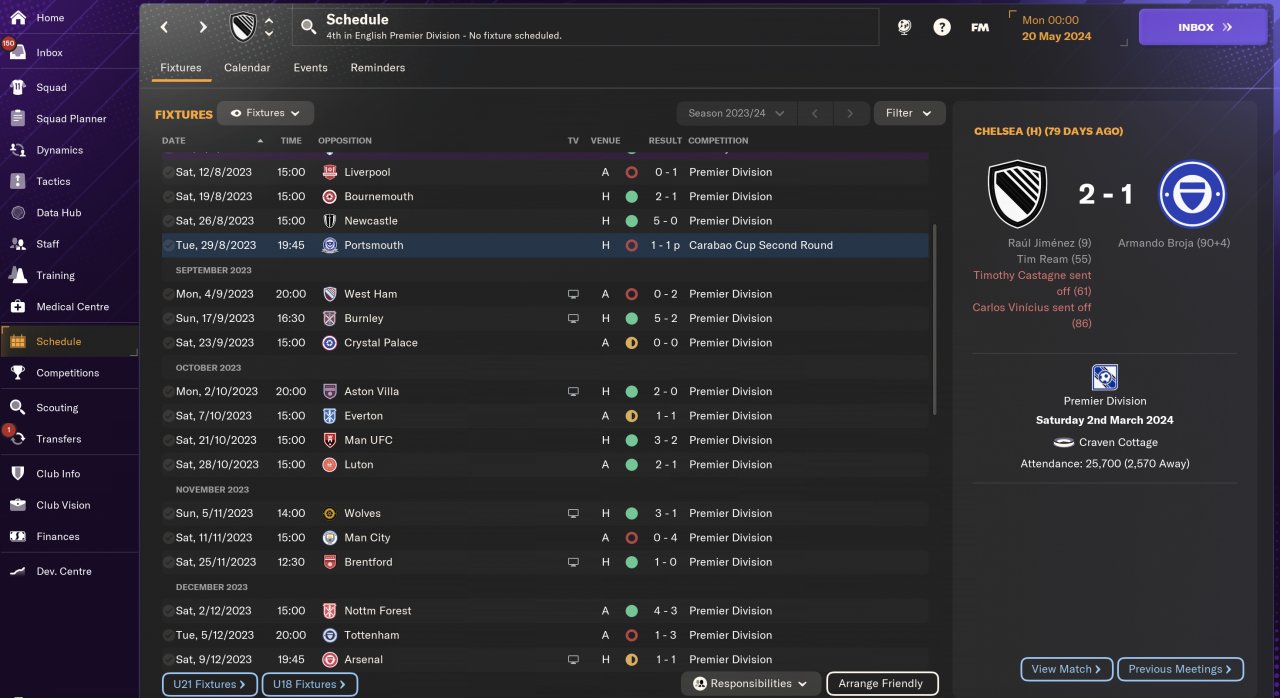Click the Arrange Friendly button
The image size is (1280, 698).
[x=881, y=684]
